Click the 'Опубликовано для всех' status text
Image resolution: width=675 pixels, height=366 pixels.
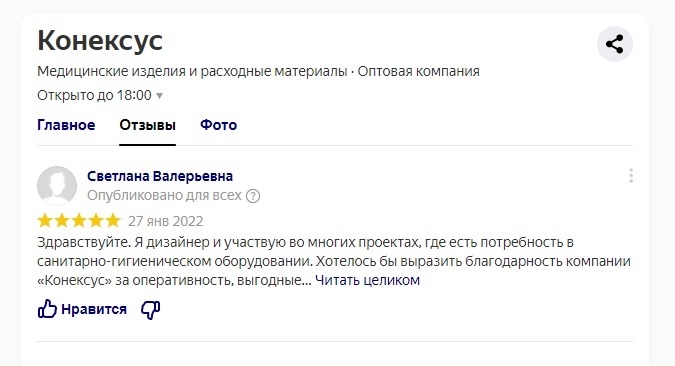(x=164, y=195)
